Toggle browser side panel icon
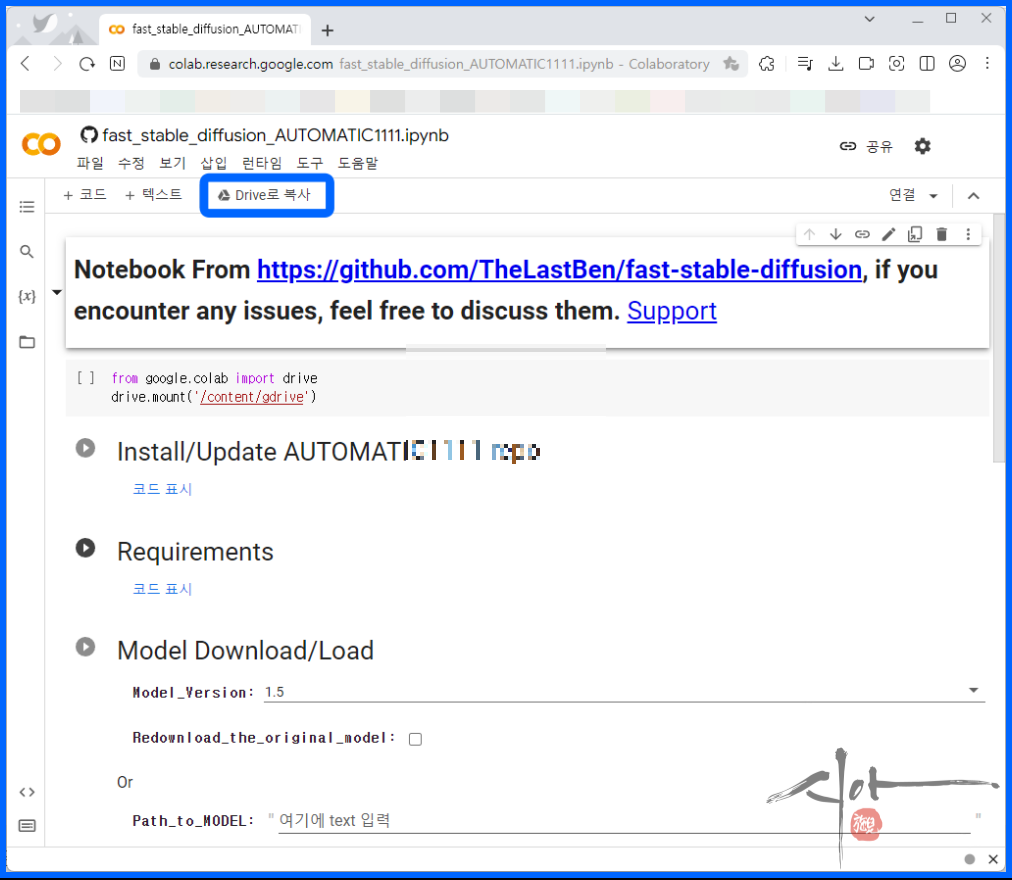 (x=927, y=63)
